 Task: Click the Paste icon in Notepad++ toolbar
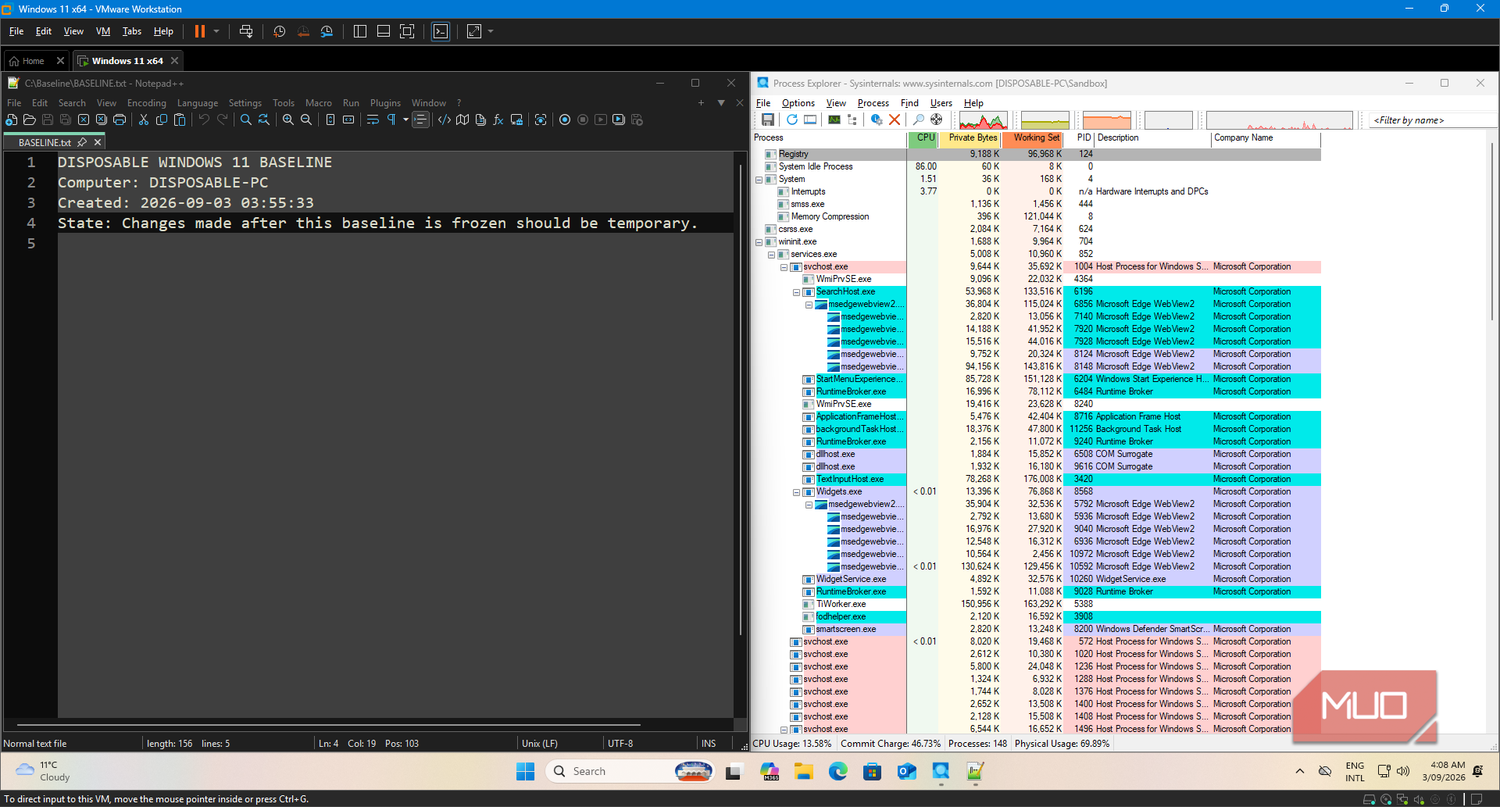pos(179,120)
